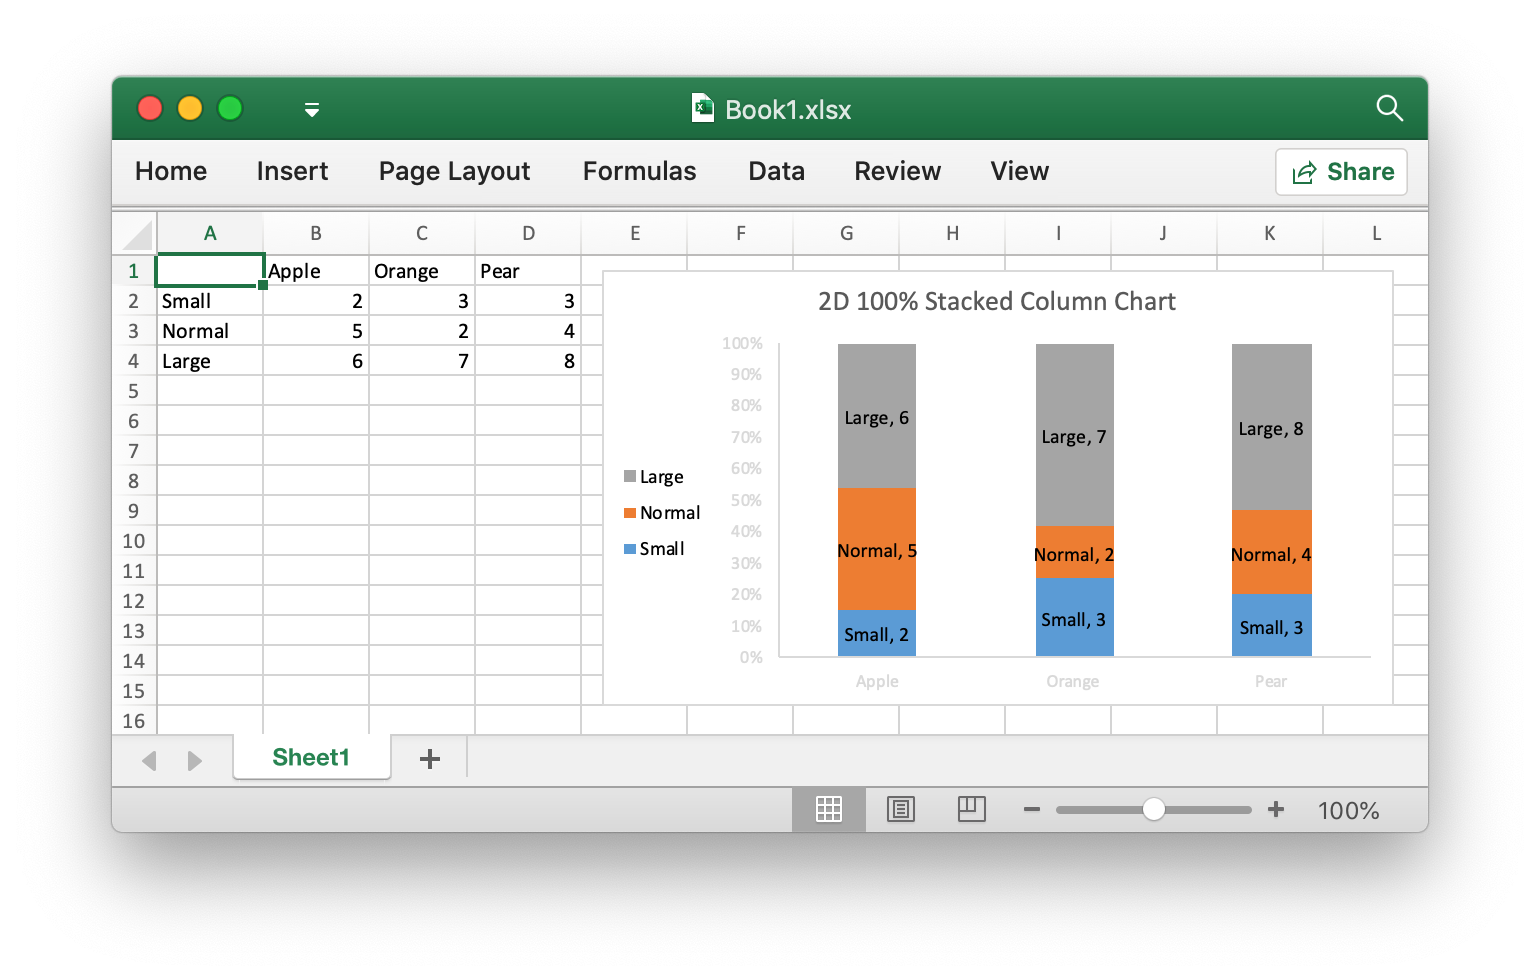This screenshot has height=980, width=1540.
Task: Click the 100% zoom label
Action: pos(1347,810)
